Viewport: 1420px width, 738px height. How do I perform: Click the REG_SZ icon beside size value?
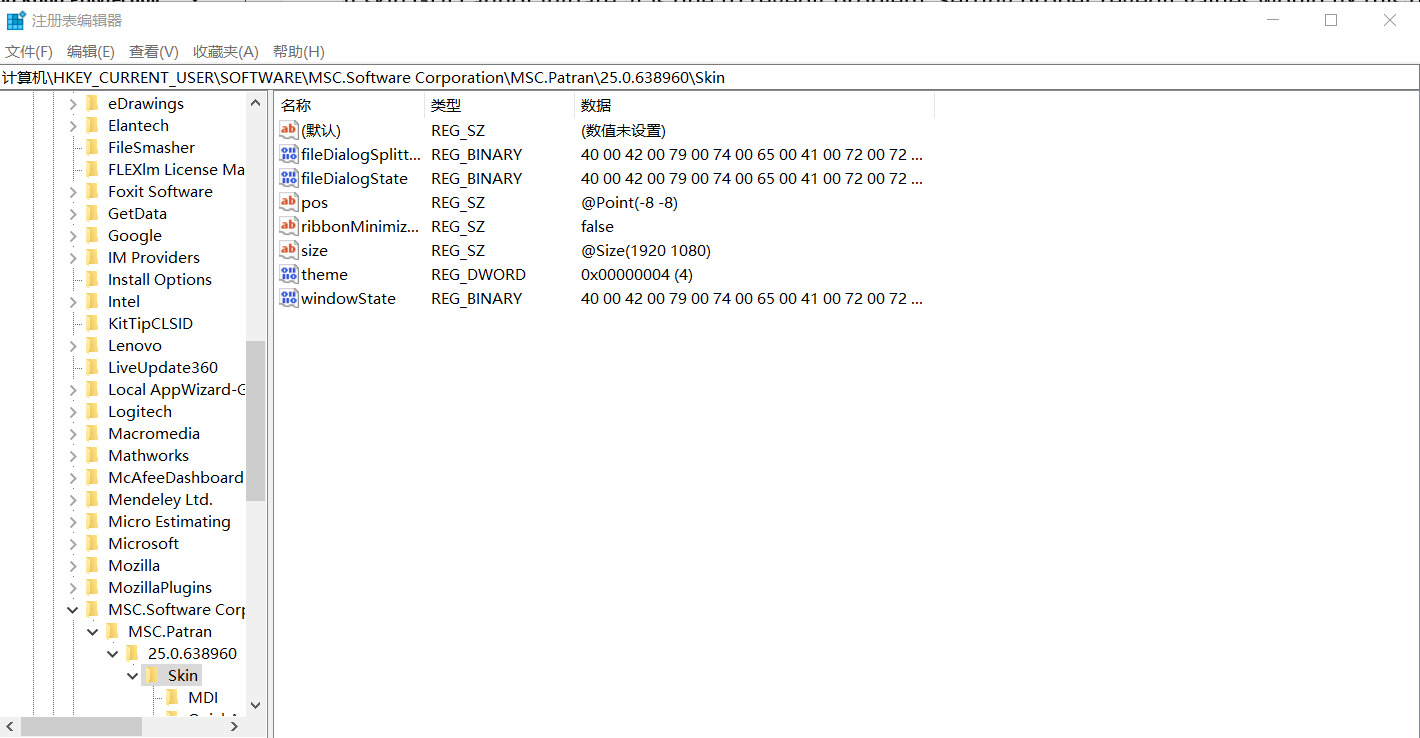288,250
